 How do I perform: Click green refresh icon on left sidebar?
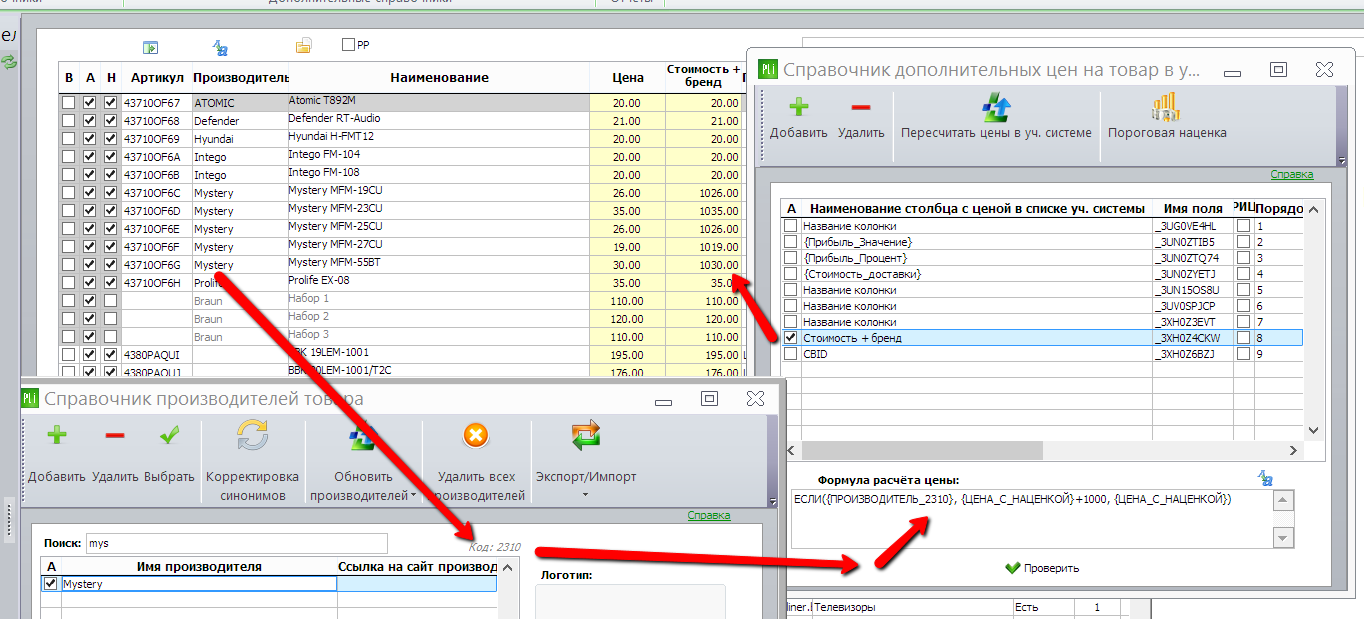[x=9, y=62]
